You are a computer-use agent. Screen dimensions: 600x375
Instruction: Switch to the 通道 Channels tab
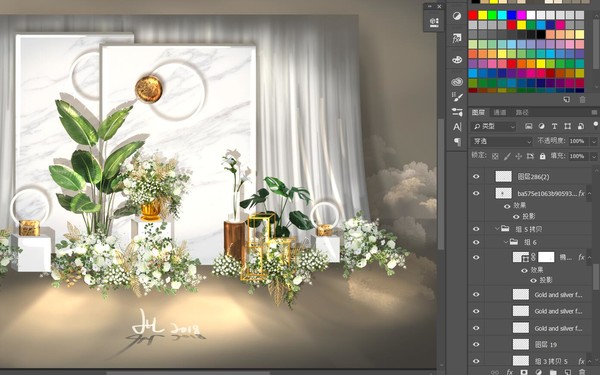pos(500,112)
